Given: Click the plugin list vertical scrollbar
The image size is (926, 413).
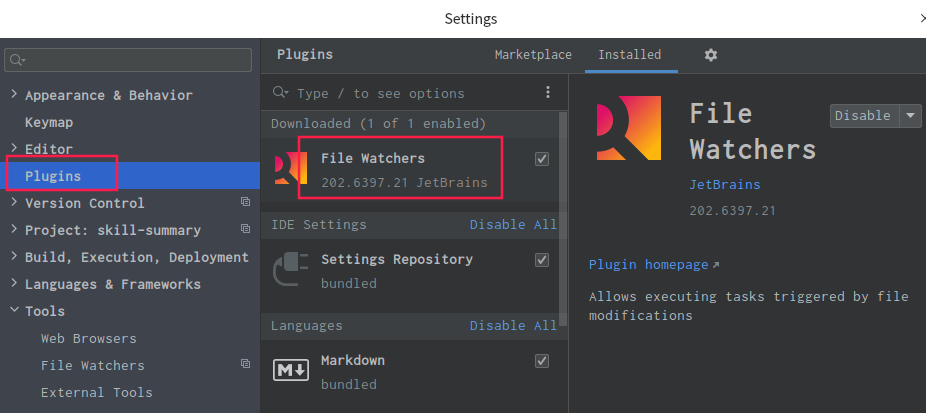Looking at the screenshot, I should (x=563, y=219).
